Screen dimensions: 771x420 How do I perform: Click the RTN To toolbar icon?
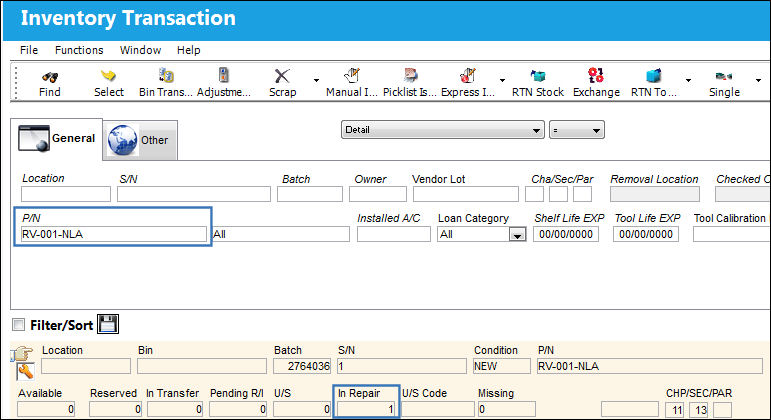(x=653, y=76)
